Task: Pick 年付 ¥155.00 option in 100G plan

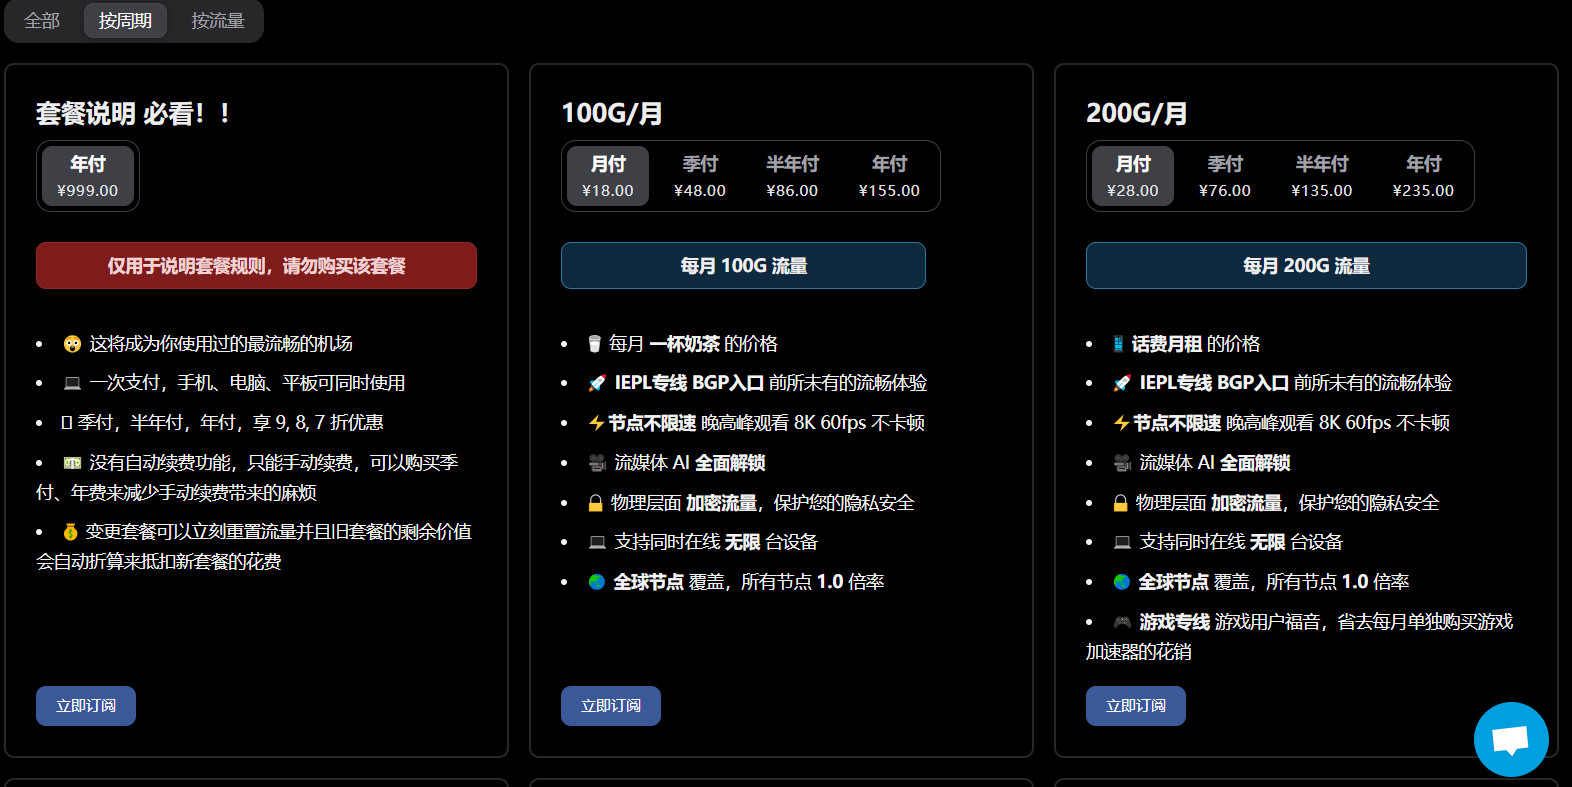Action: [889, 176]
